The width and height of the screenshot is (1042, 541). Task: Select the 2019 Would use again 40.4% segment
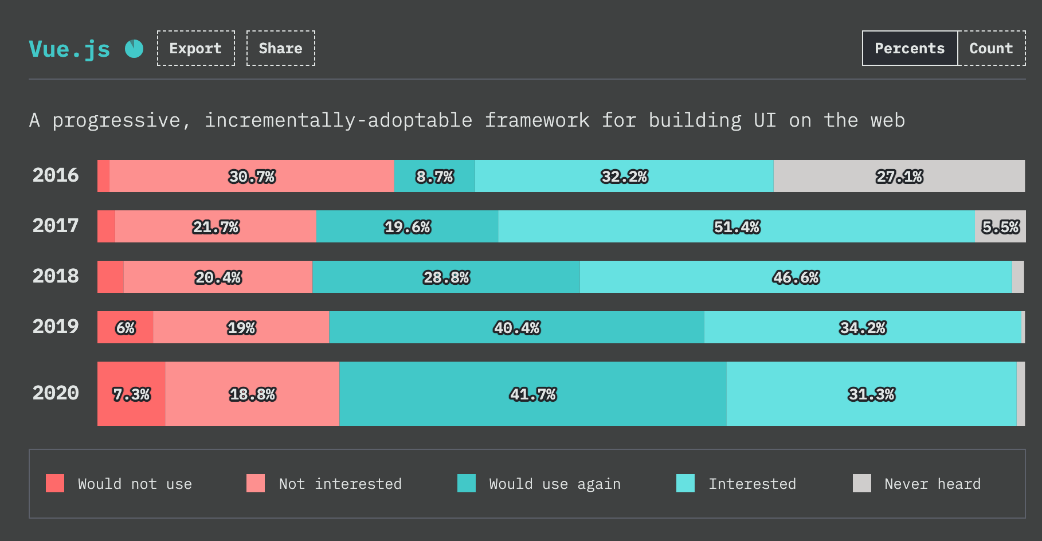coord(516,327)
